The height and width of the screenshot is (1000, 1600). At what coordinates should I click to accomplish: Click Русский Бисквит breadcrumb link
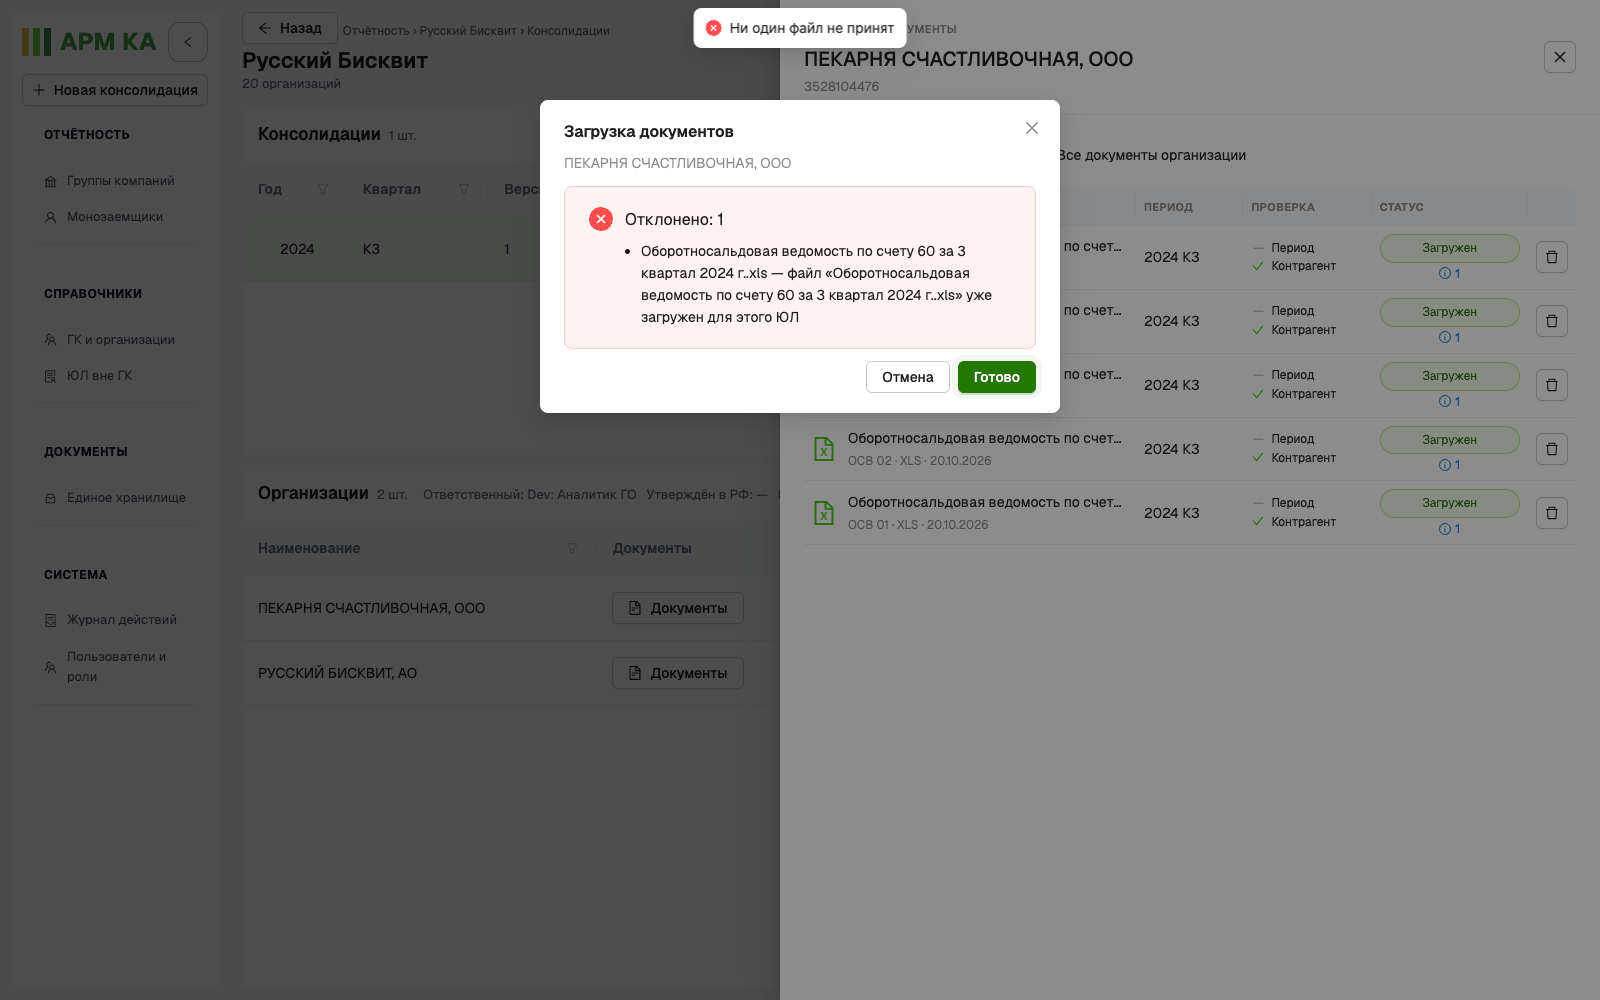(x=468, y=31)
